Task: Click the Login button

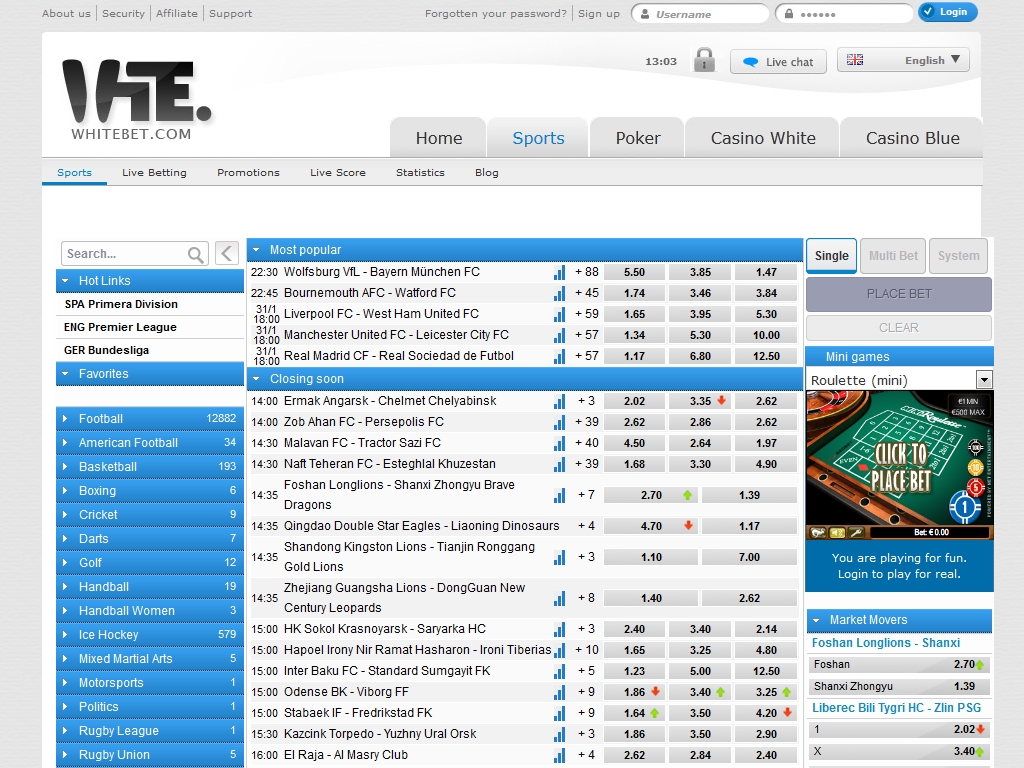Action: (x=947, y=12)
